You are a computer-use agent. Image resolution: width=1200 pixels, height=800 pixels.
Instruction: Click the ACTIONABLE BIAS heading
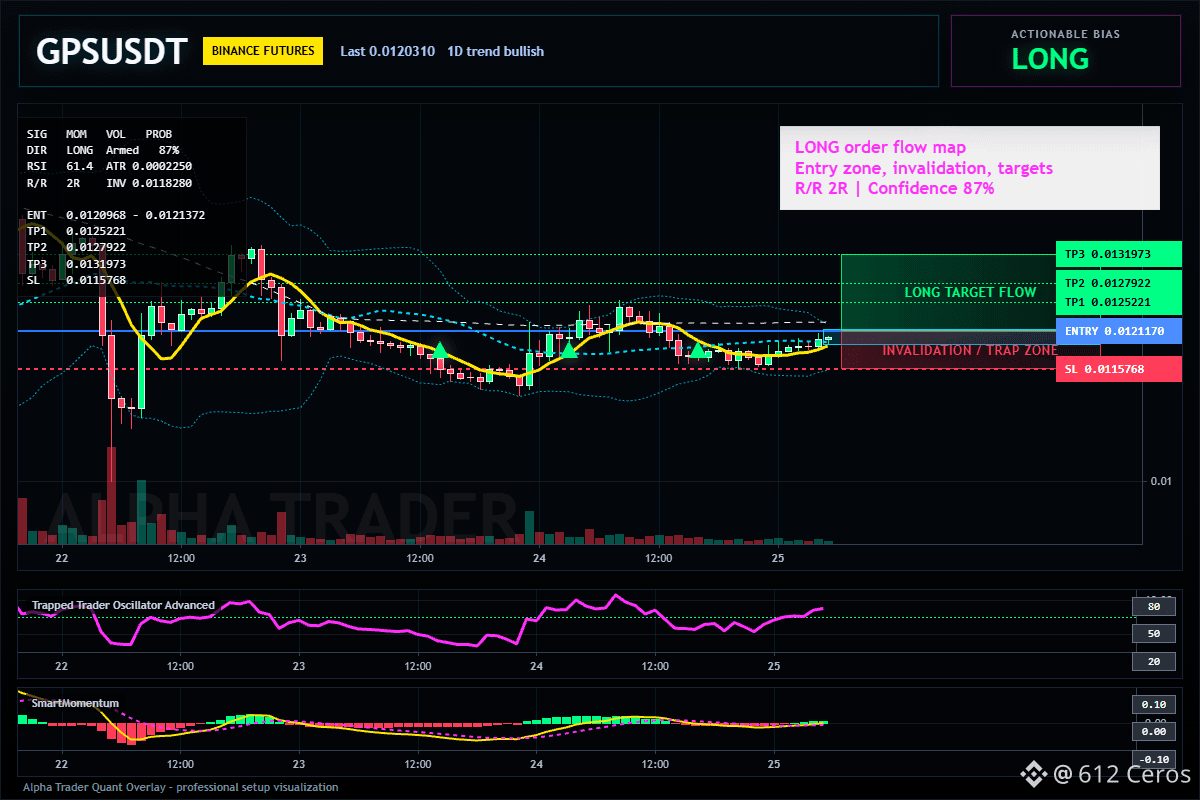click(x=1065, y=34)
